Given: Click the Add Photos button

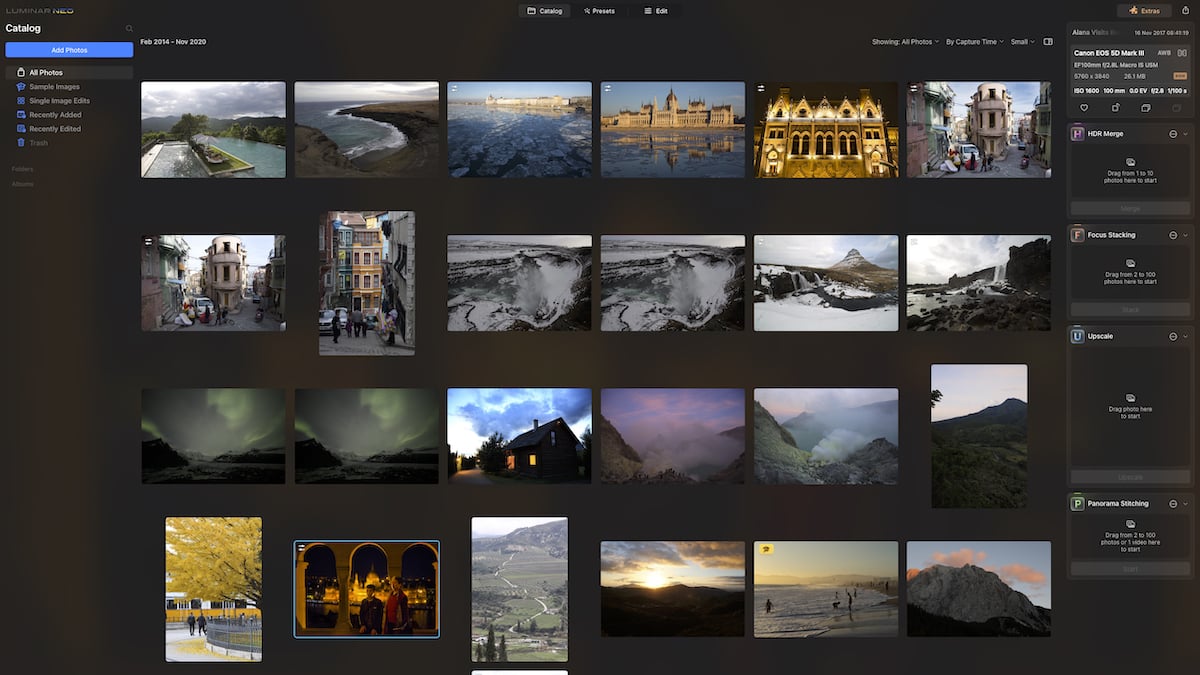Looking at the screenshot, I should [x=68, y=49].
